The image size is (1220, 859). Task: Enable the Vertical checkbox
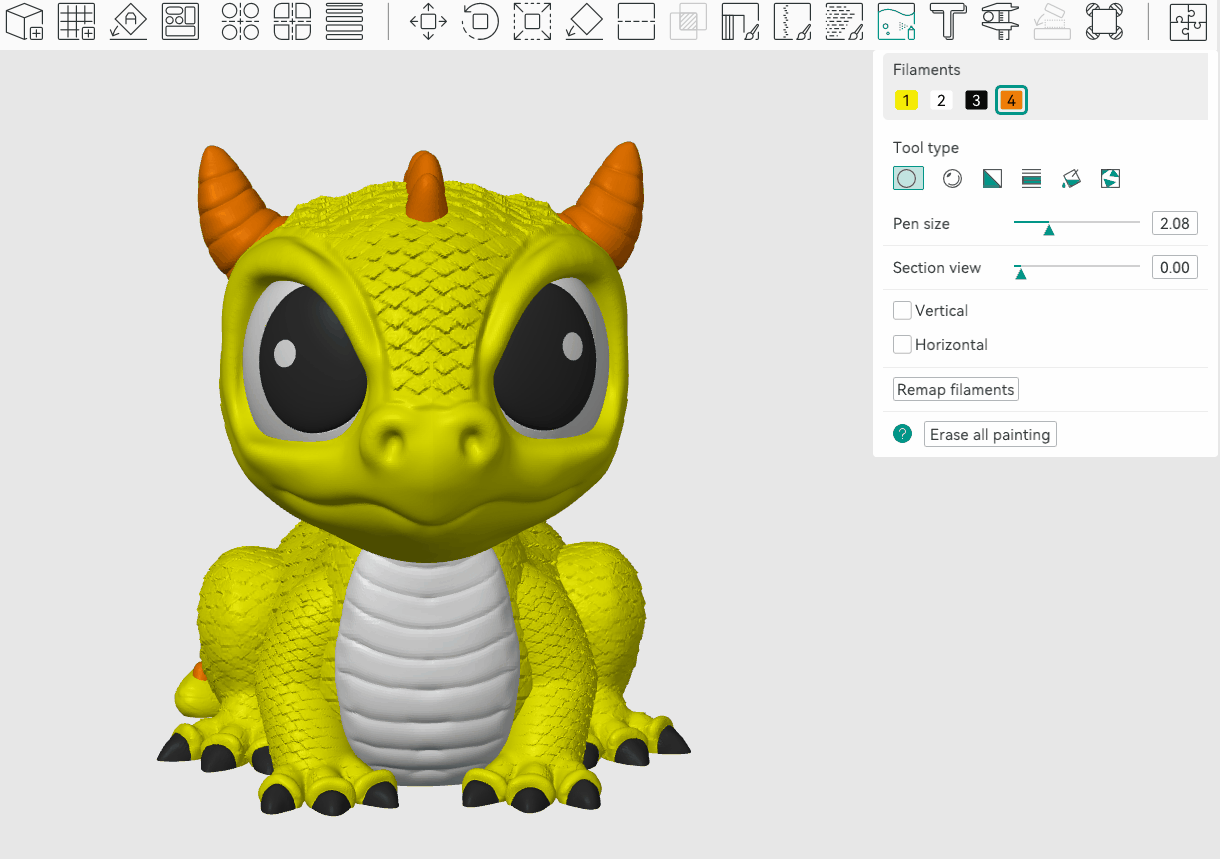click(902, 311)
